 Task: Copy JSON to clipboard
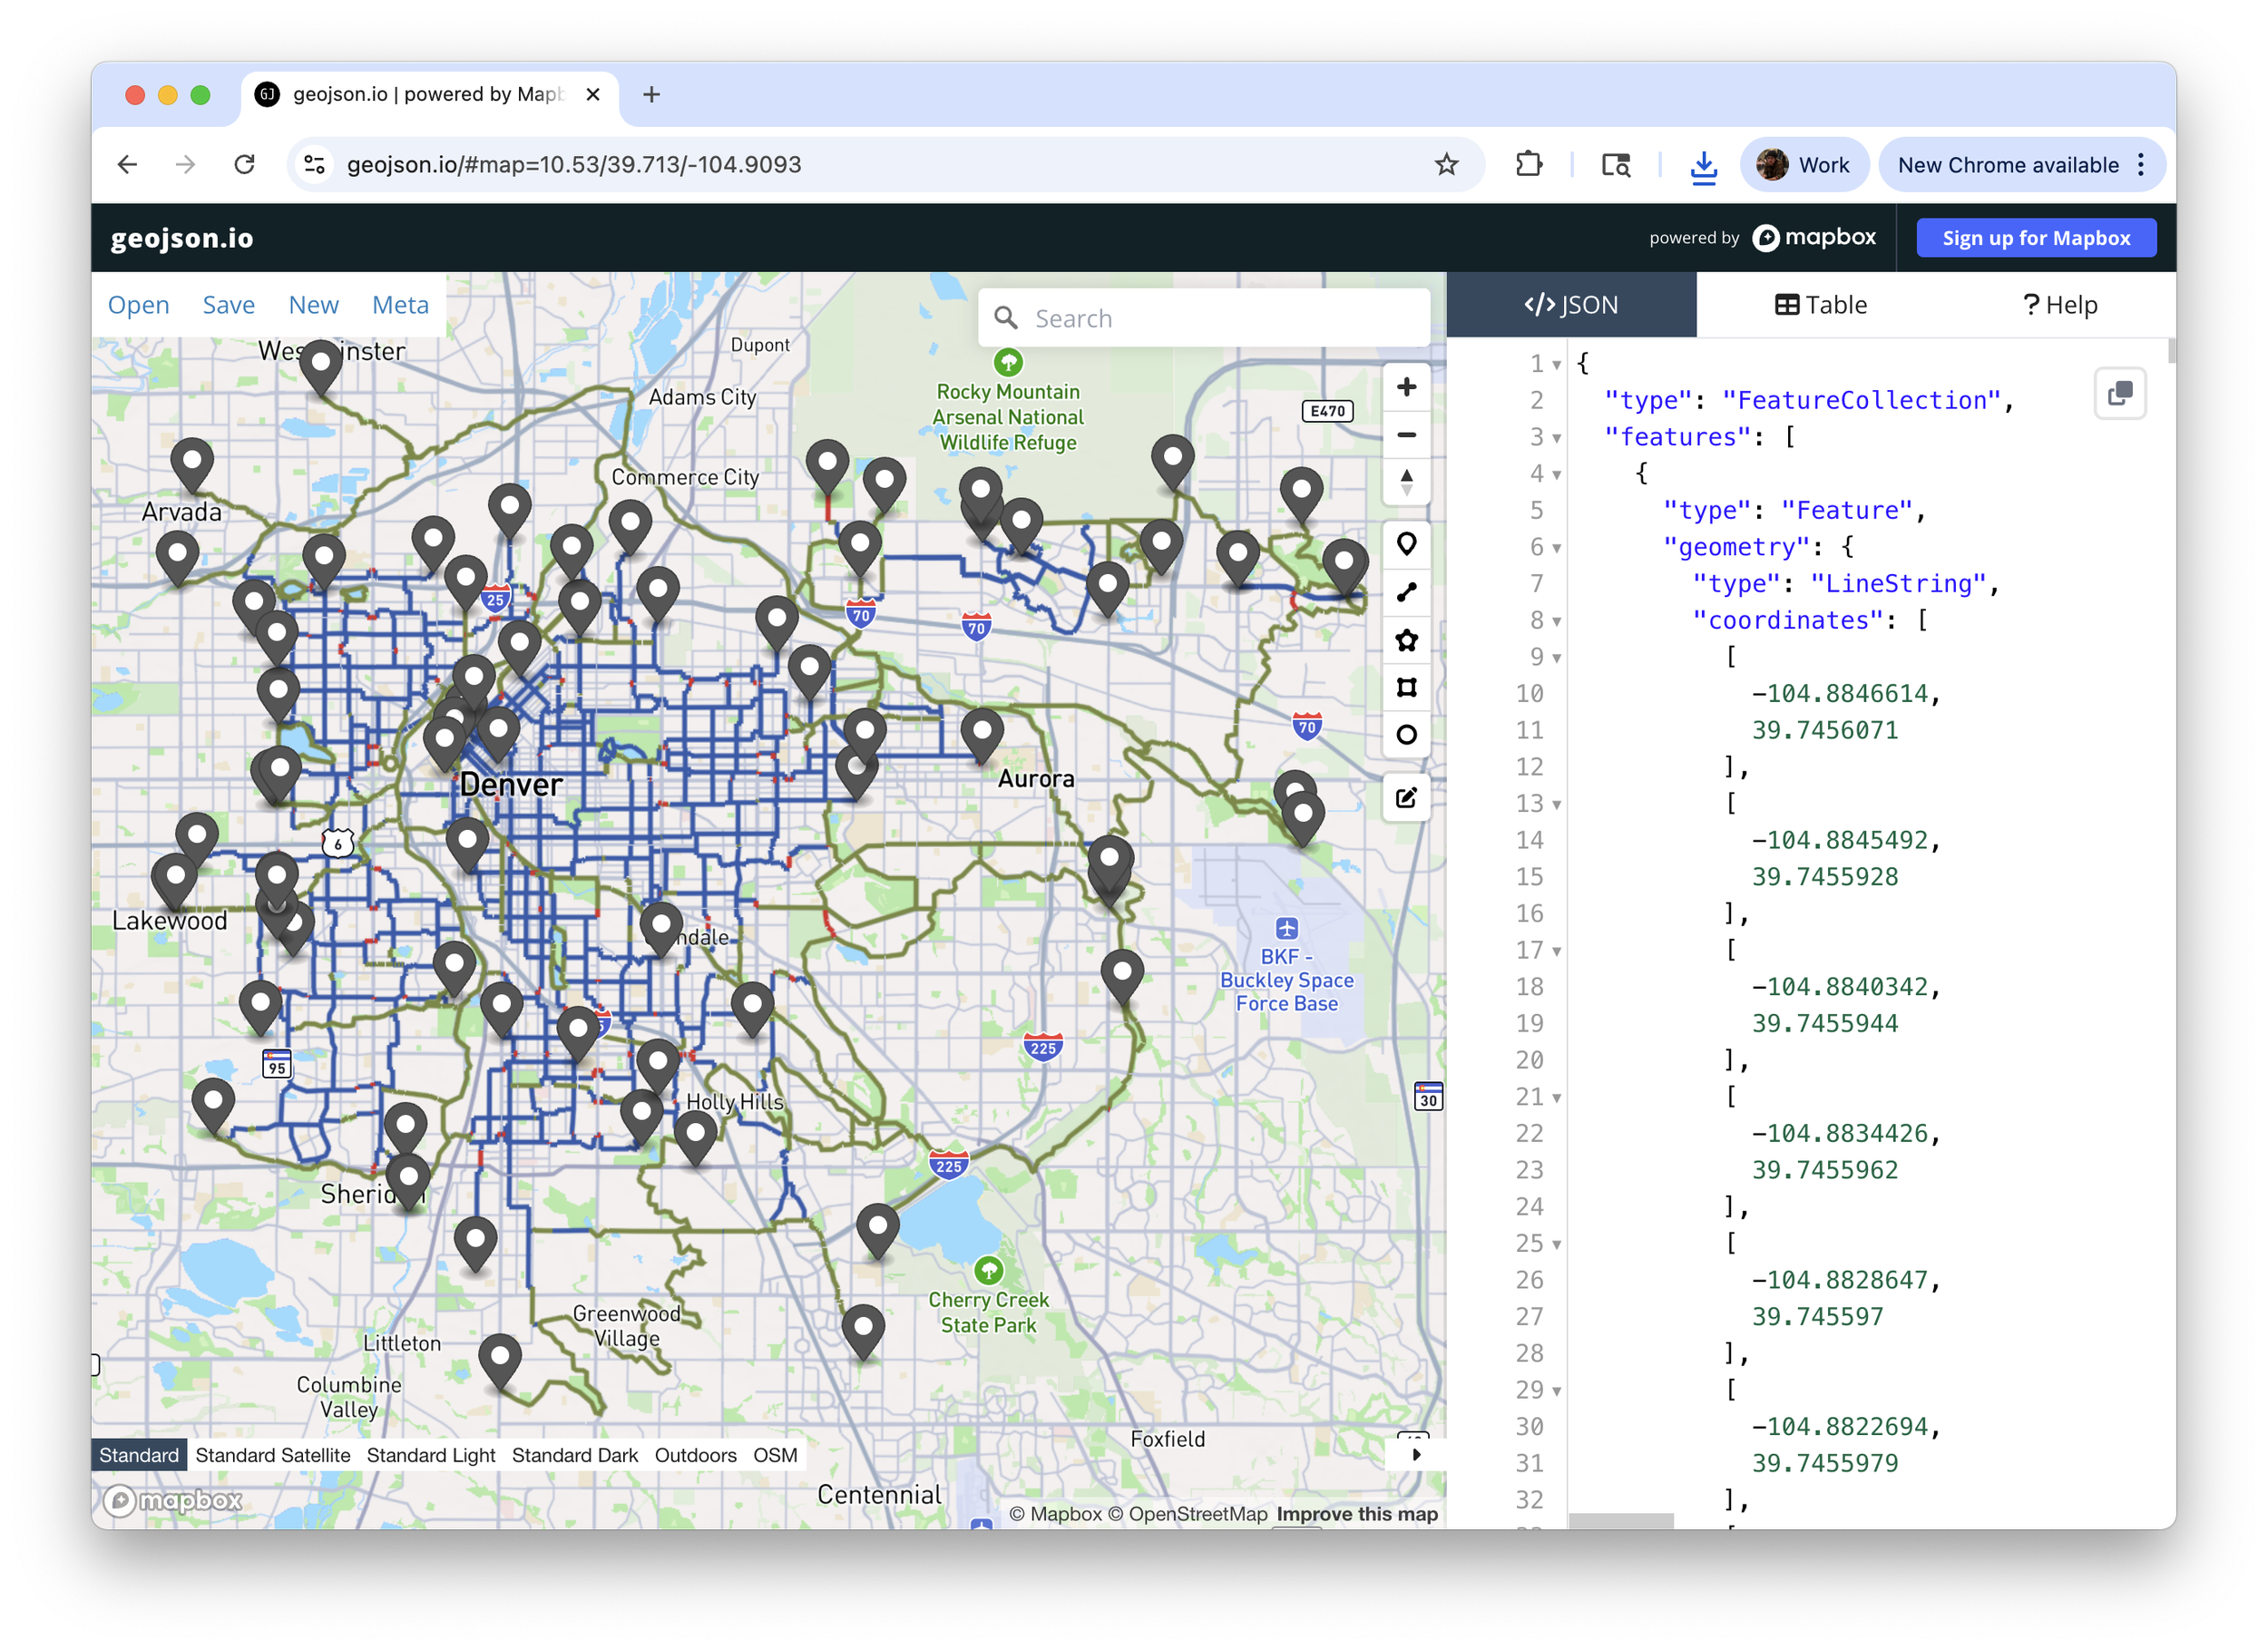(2119, 393)
